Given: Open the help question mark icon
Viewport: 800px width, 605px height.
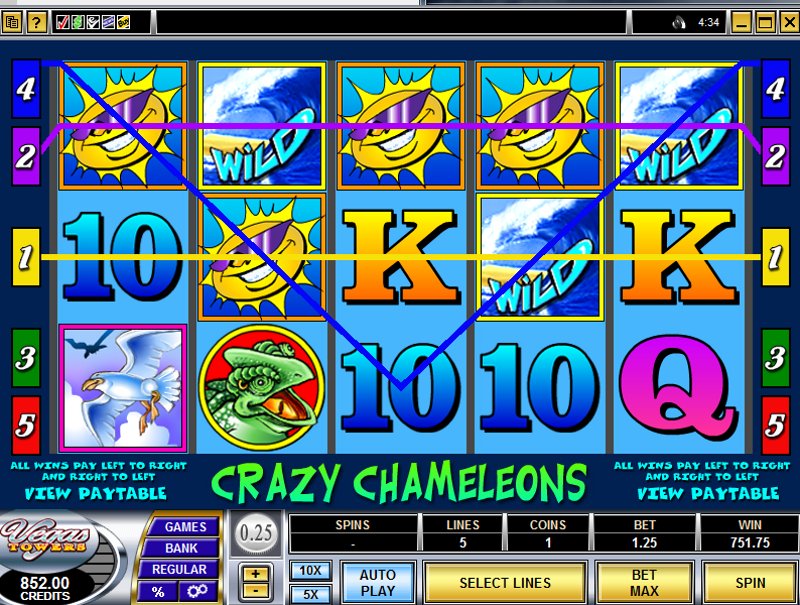Looking at the screenshot, I should click(x=36, y=22).
